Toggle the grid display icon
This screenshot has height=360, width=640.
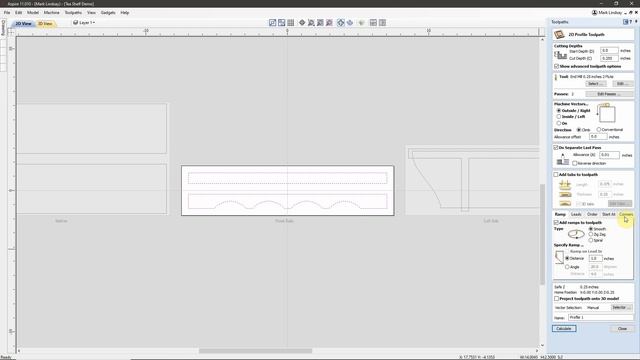point(291,23)
